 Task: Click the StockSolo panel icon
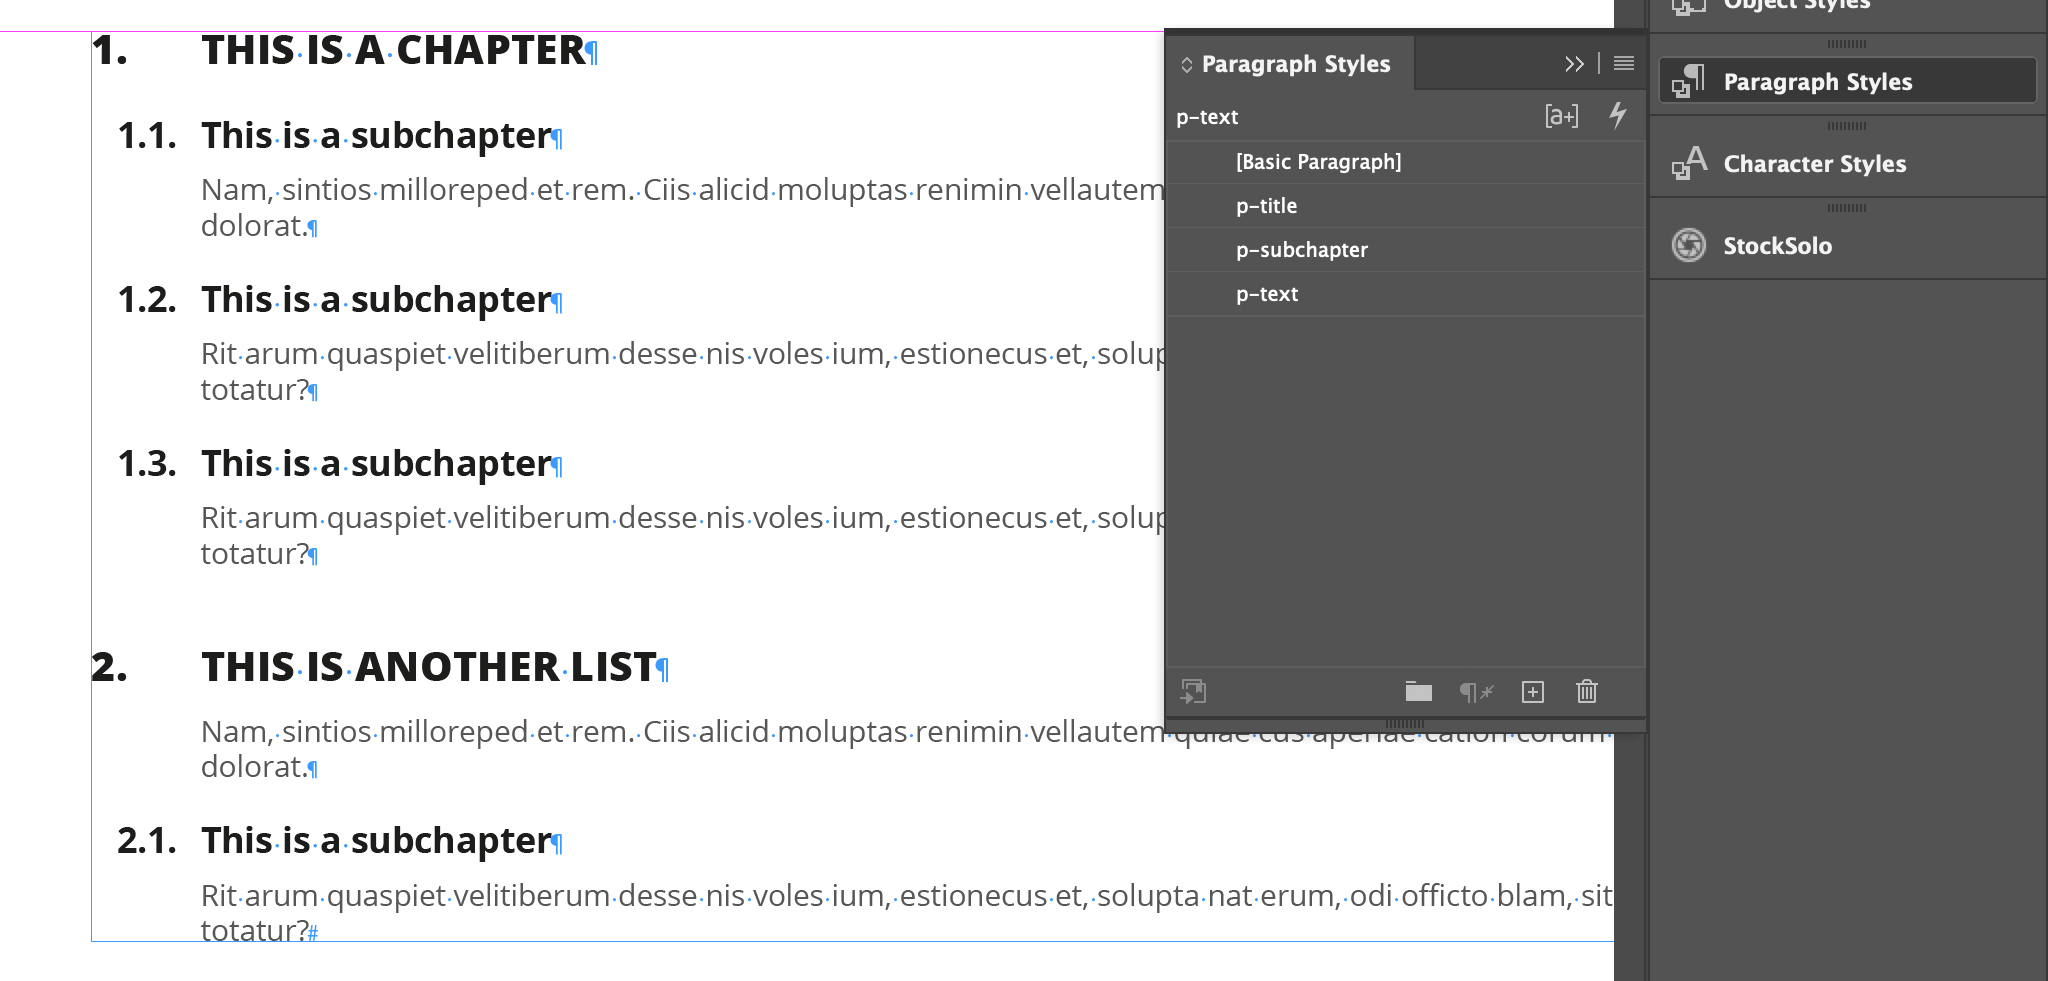1688,245
